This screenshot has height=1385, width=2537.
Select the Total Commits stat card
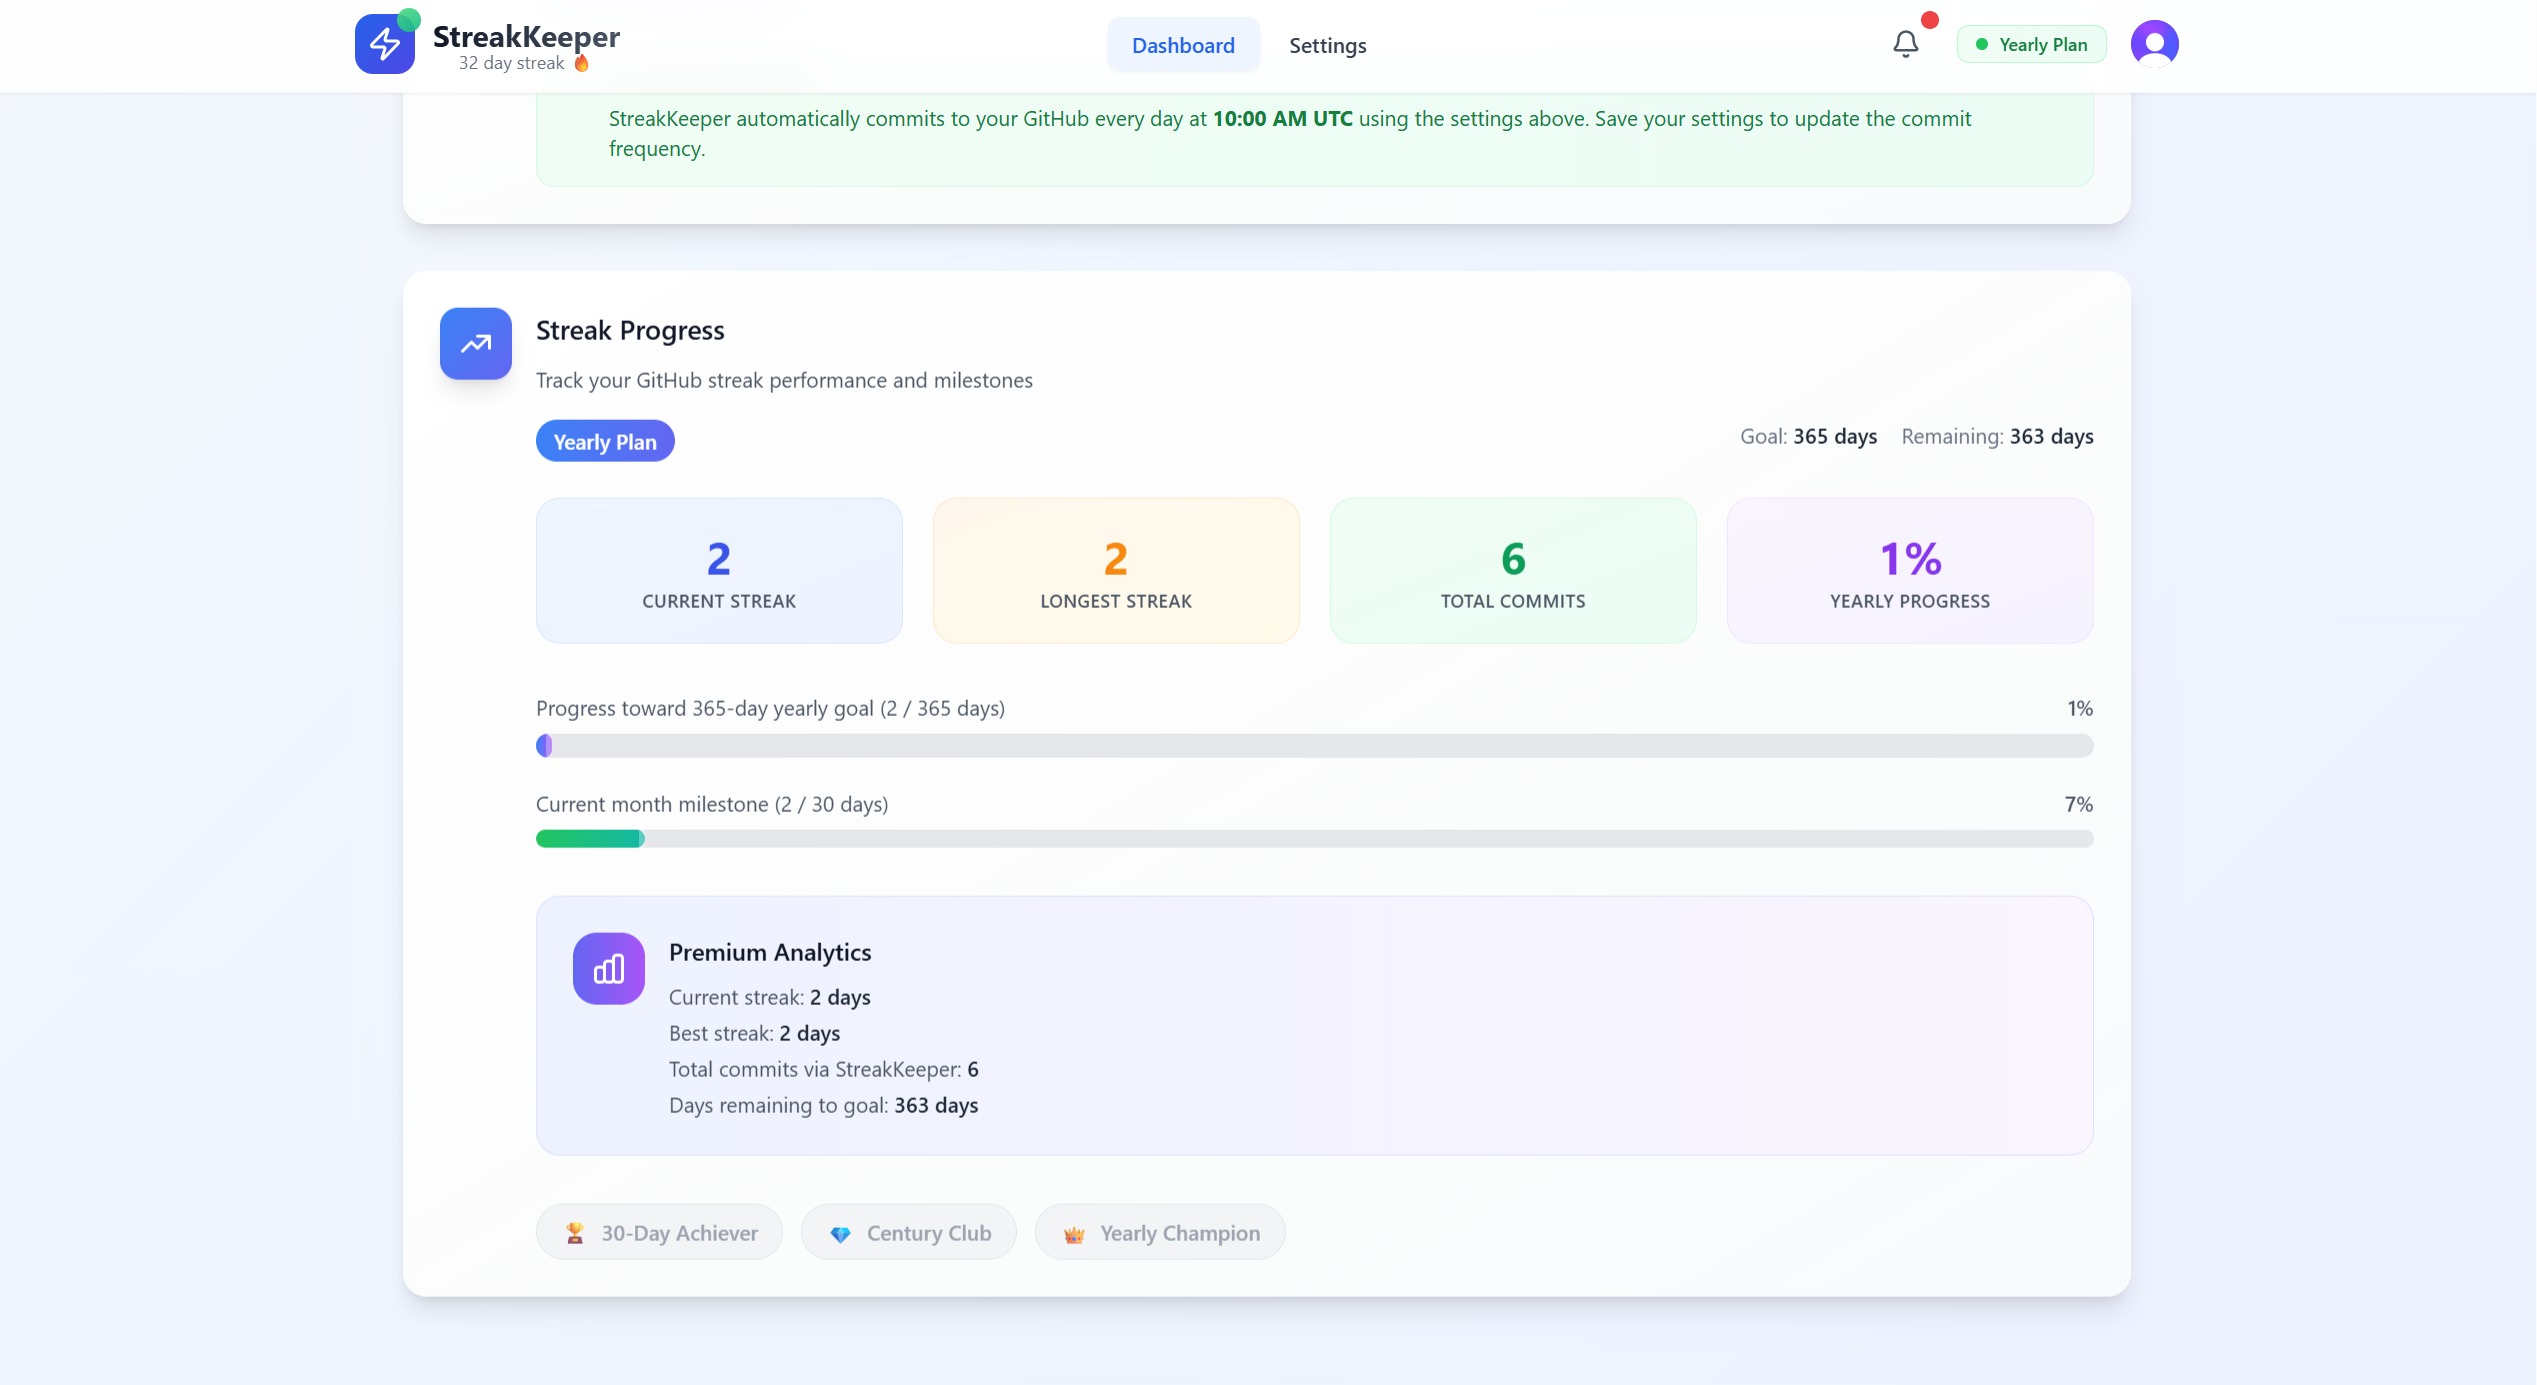[1512, 570]
